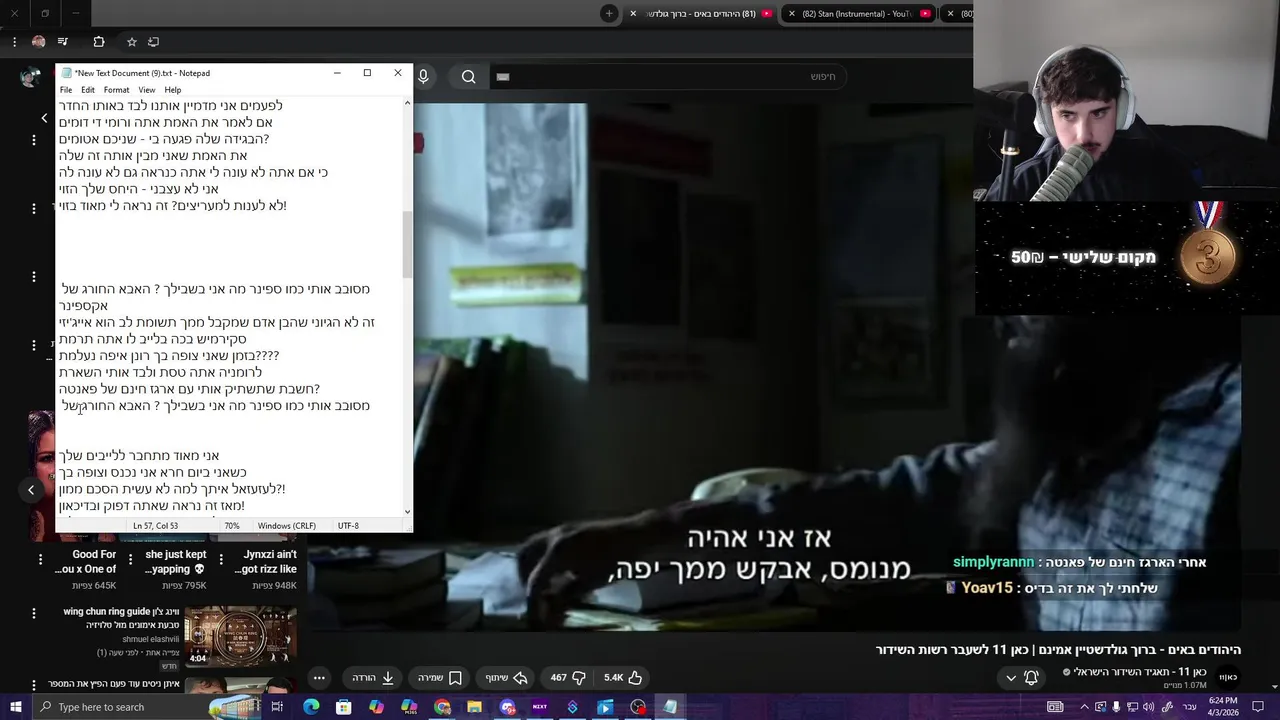Open Discord from the taskbar

(508, 707)
